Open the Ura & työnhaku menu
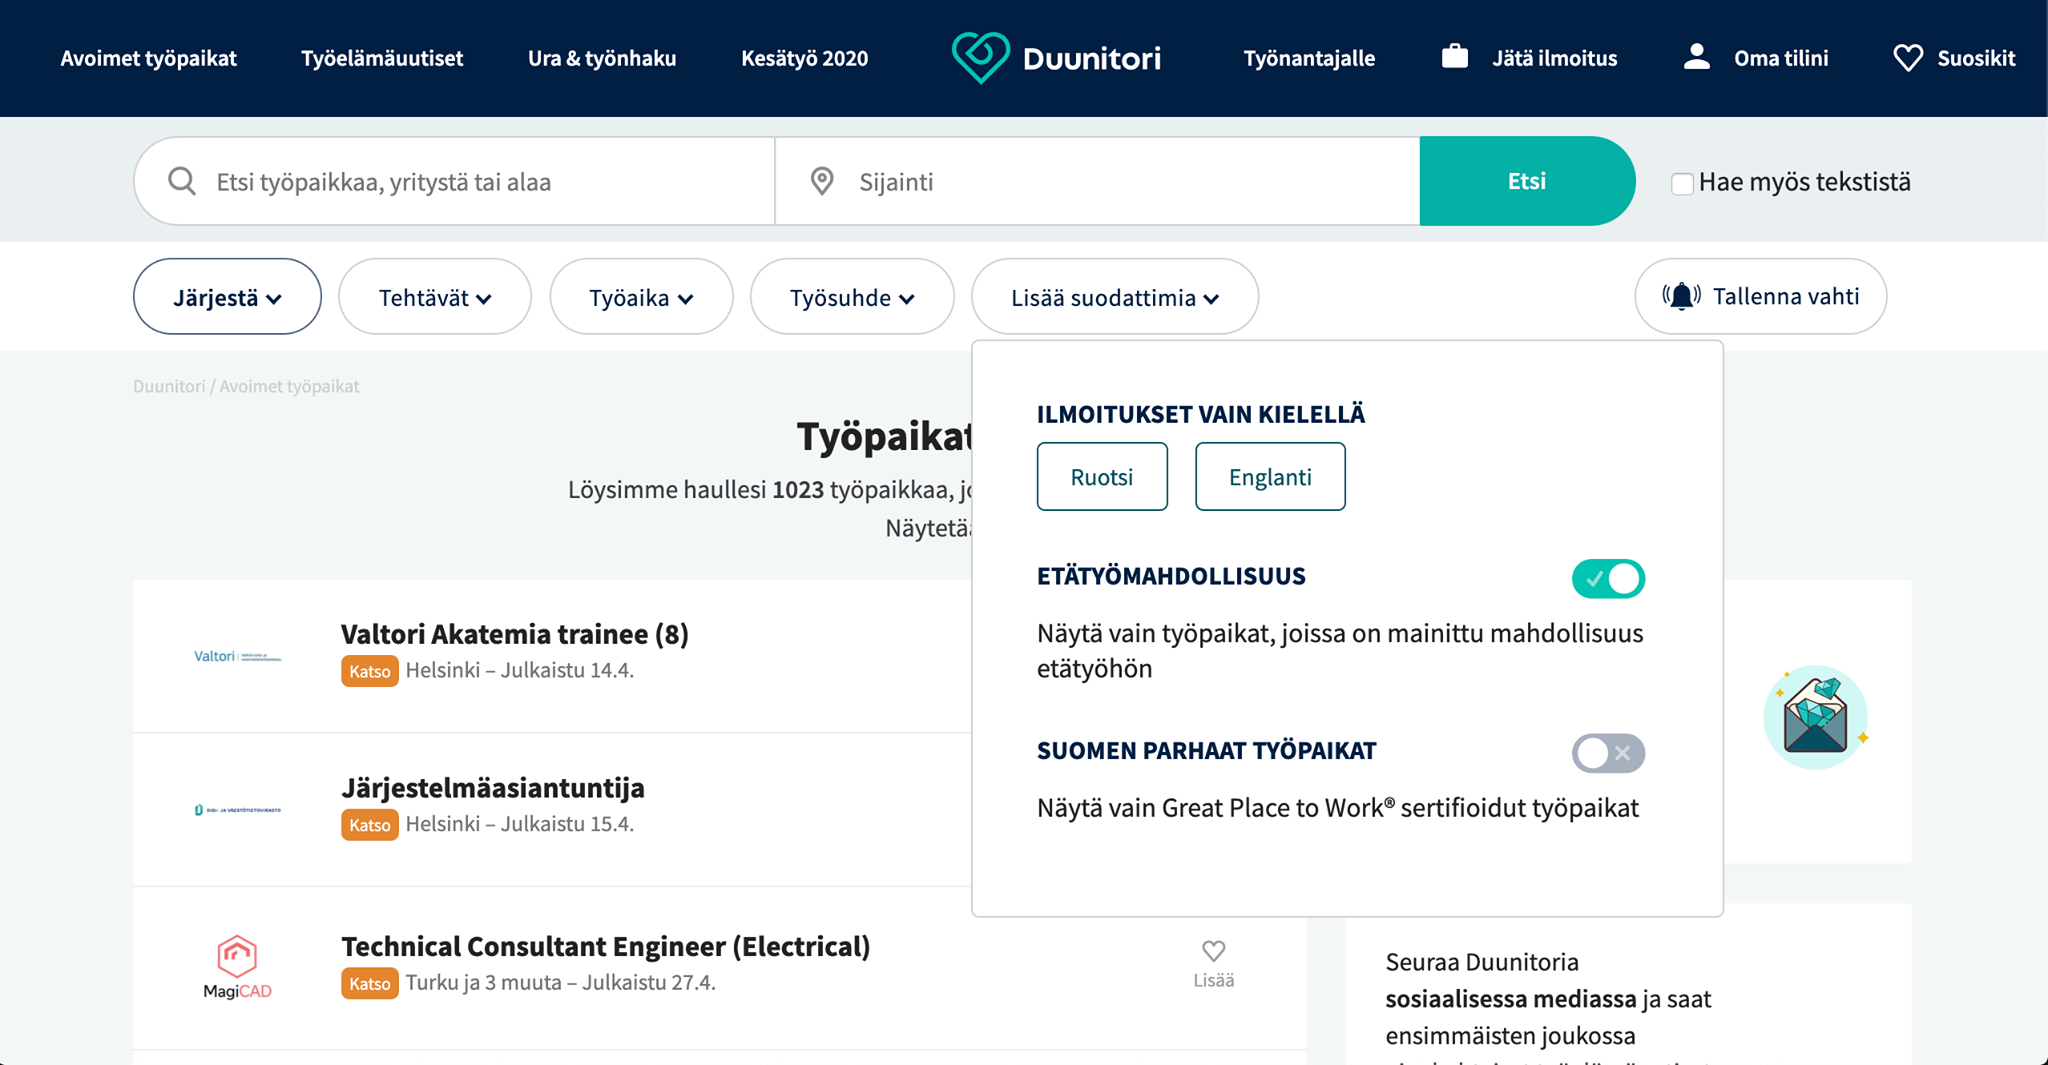 tap(602, 58)
